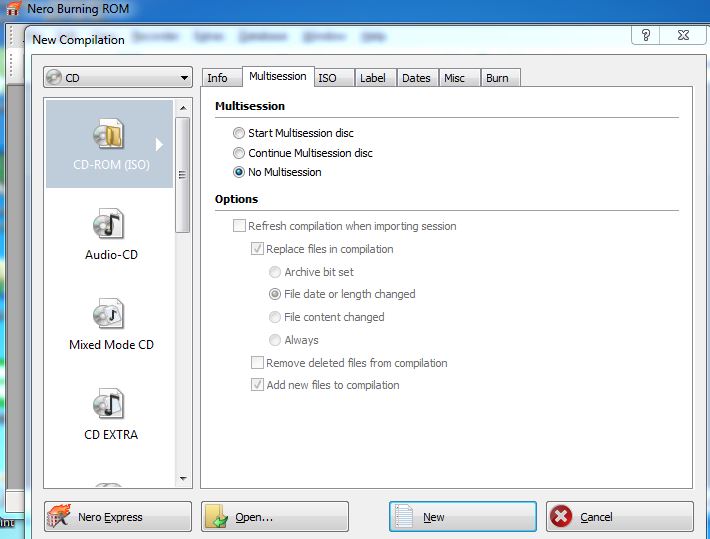Close the New Compilation dialog with X
The image size is (710, 539).
pyautogui.click(x=683, y=35)
